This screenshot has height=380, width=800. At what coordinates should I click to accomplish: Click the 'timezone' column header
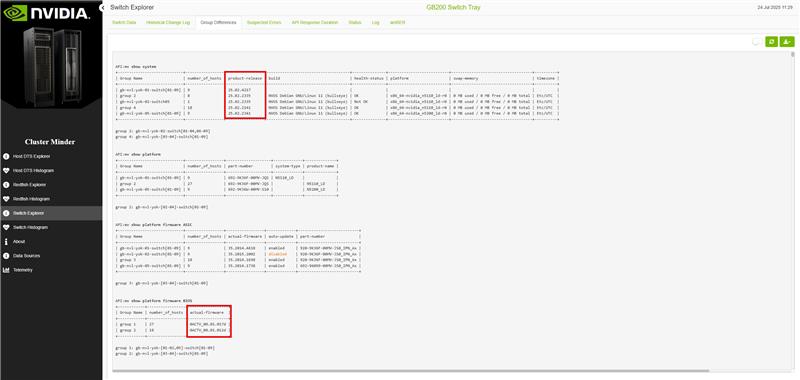click(545, 79)
